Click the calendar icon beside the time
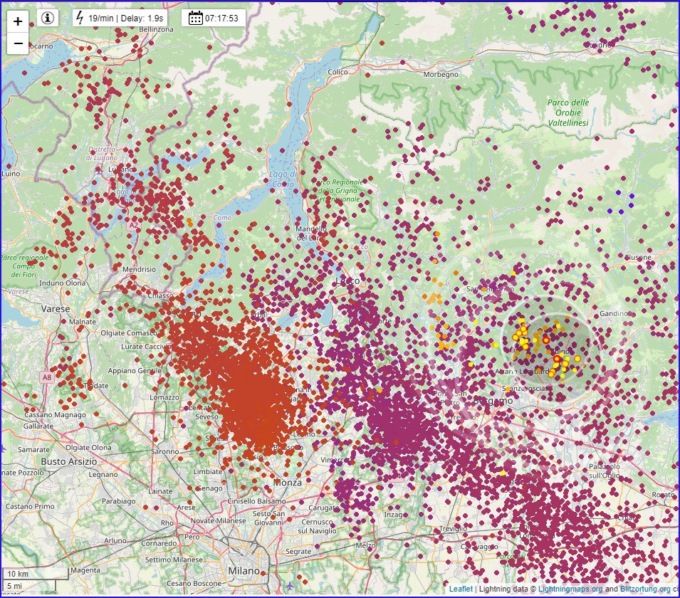The width and height of the screenshot is (680, 598). [x=195, y=17]
